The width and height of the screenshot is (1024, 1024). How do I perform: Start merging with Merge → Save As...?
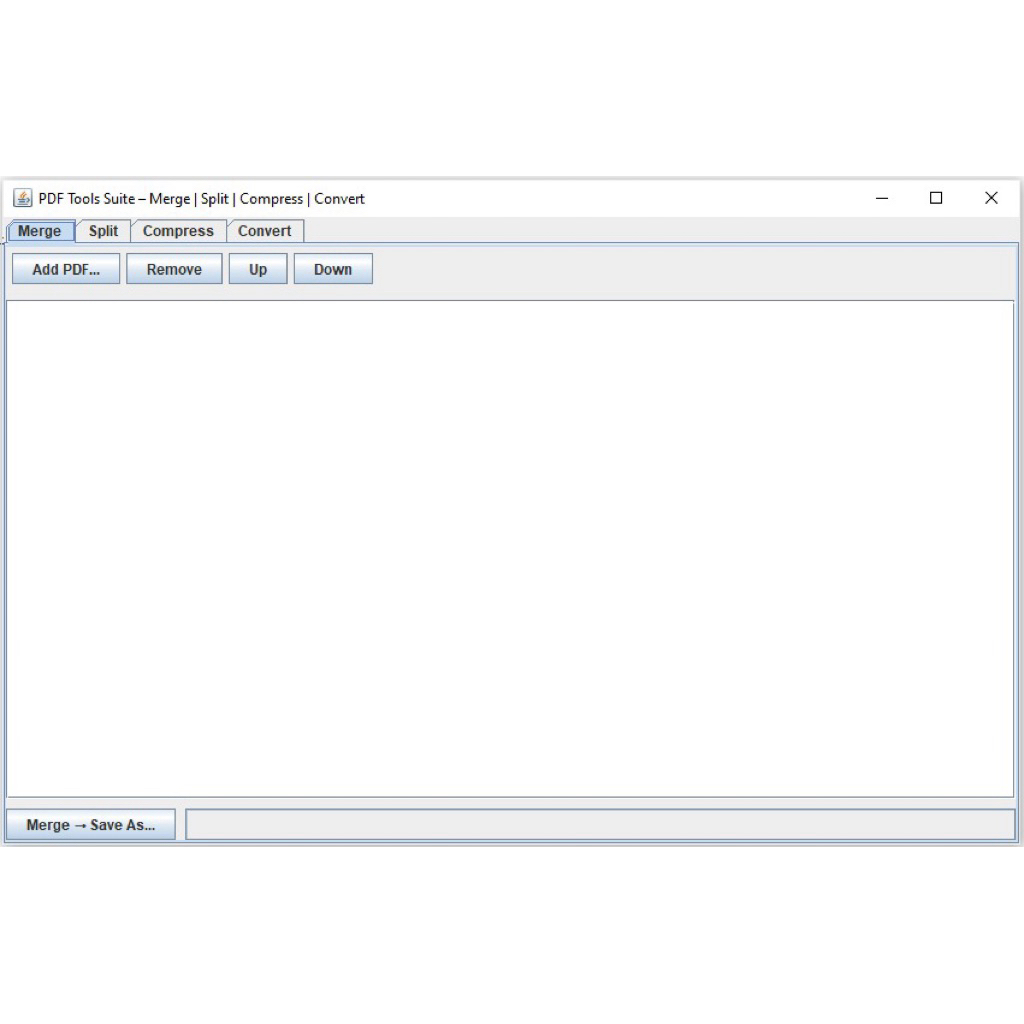[90, 824]
